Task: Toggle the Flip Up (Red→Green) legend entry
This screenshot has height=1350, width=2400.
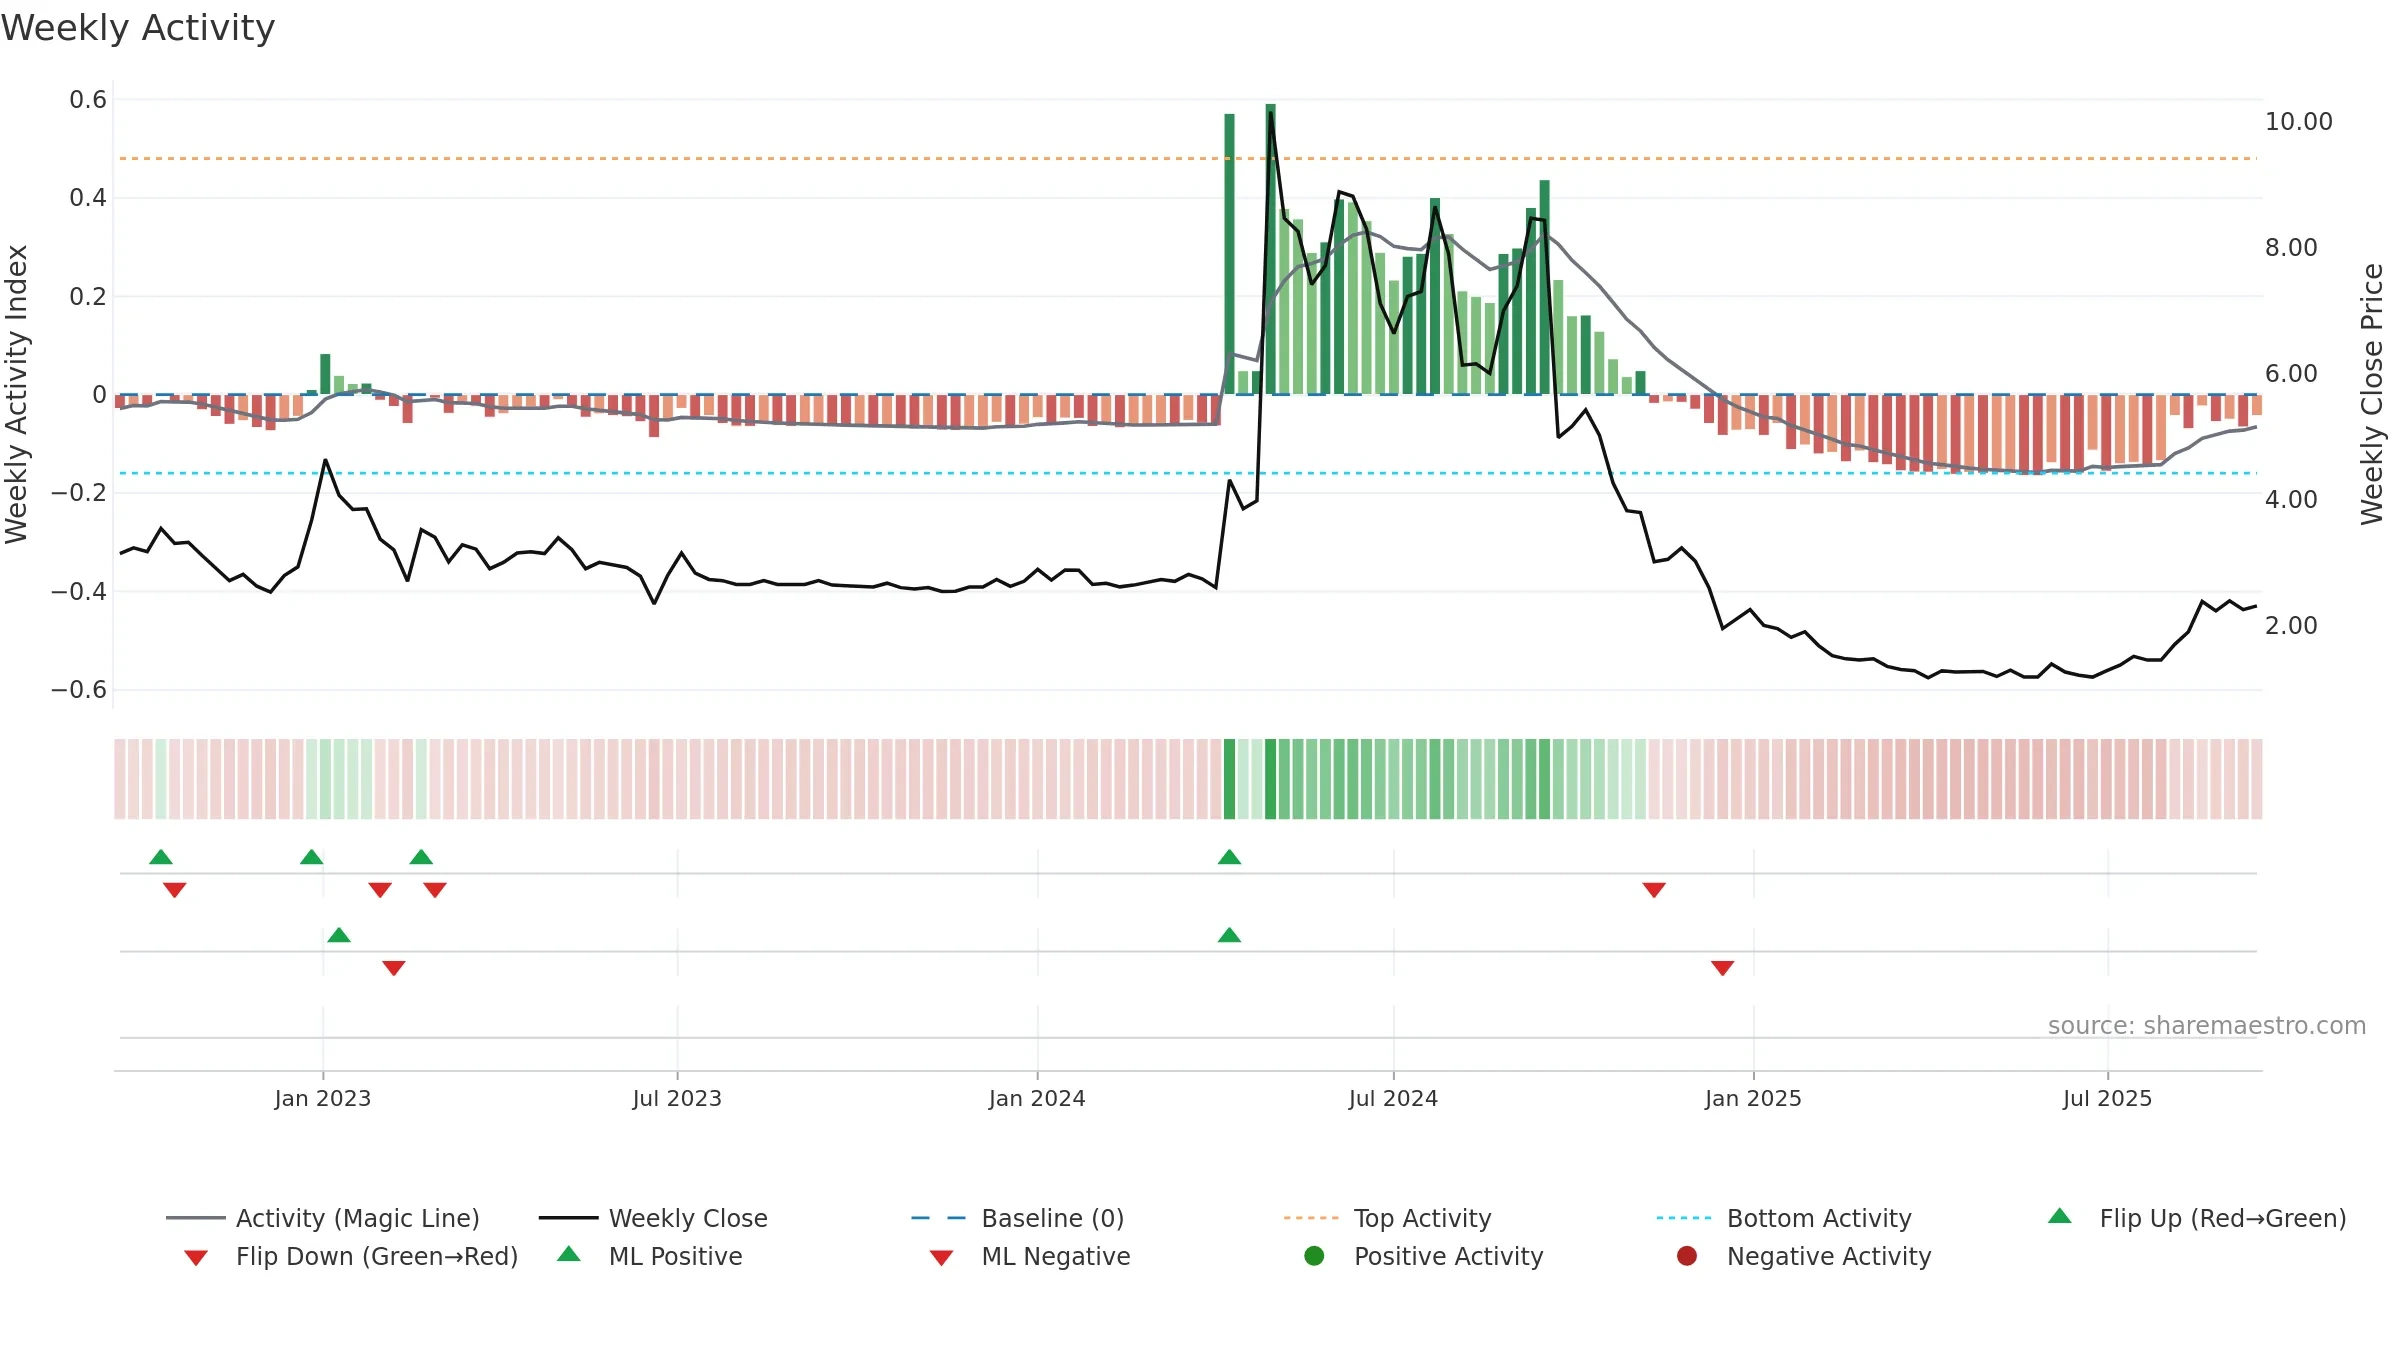Action: [2197, 1218]
